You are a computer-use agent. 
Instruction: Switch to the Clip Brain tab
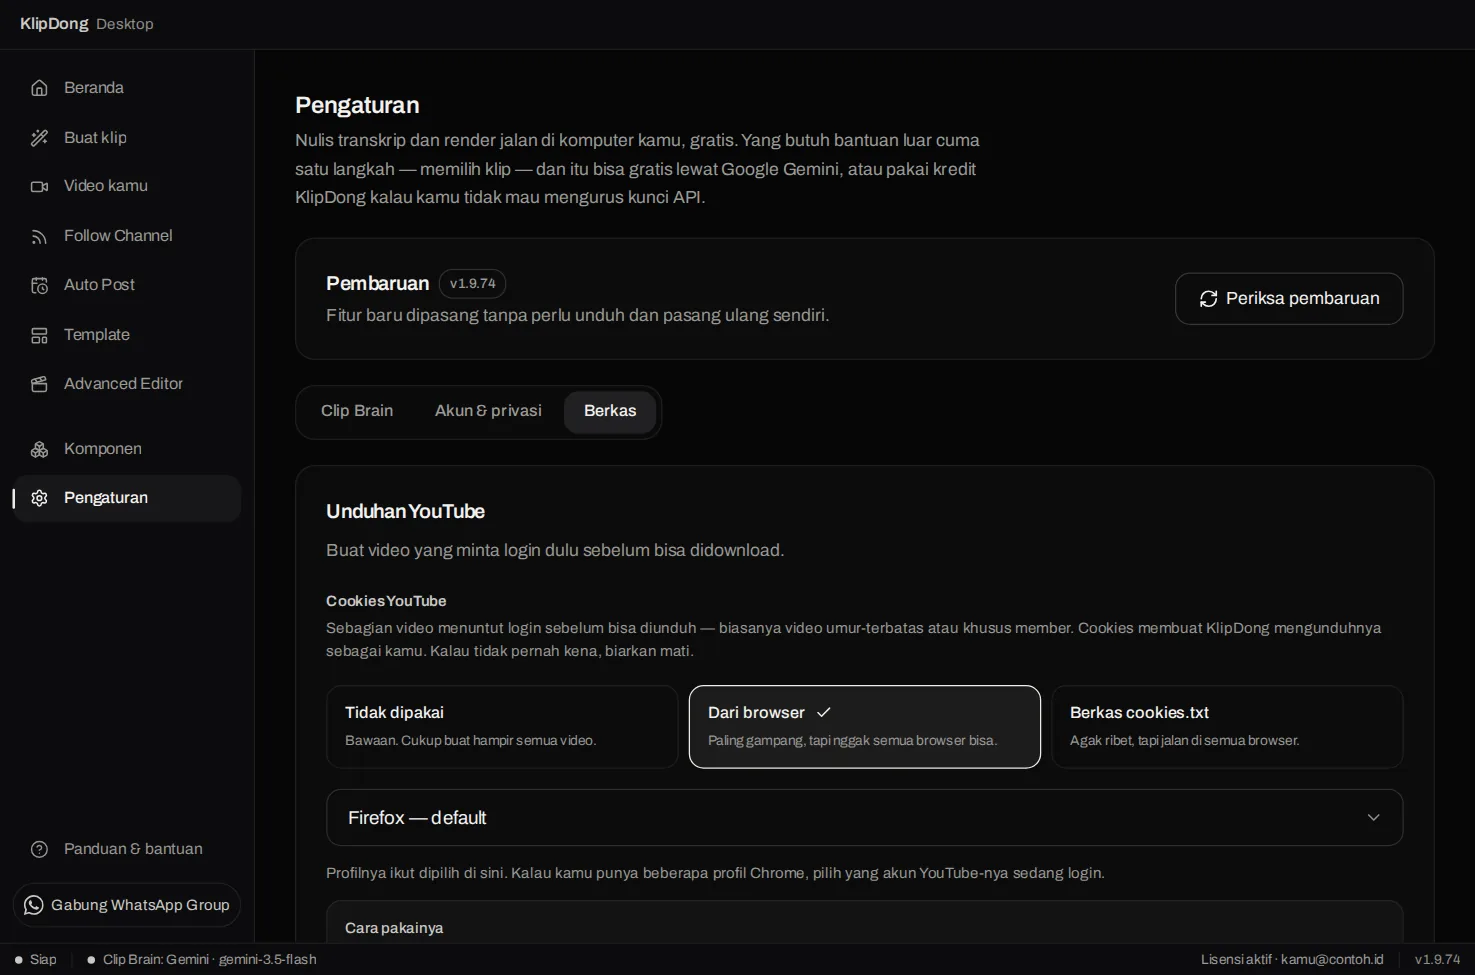(x=357, y=411)
